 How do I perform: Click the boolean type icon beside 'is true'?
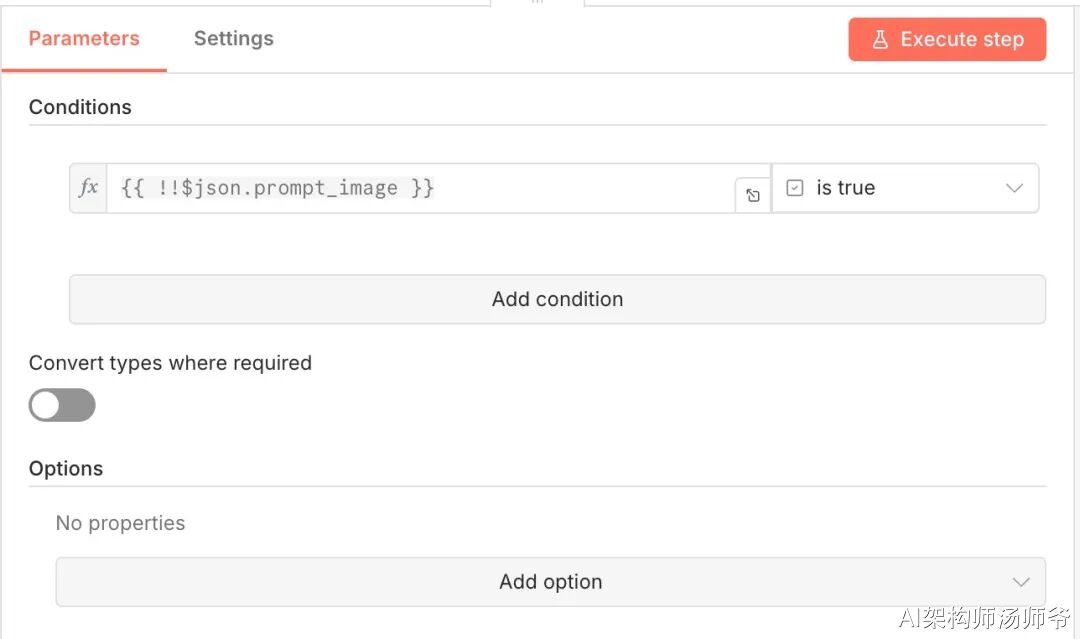pos(795,188)
